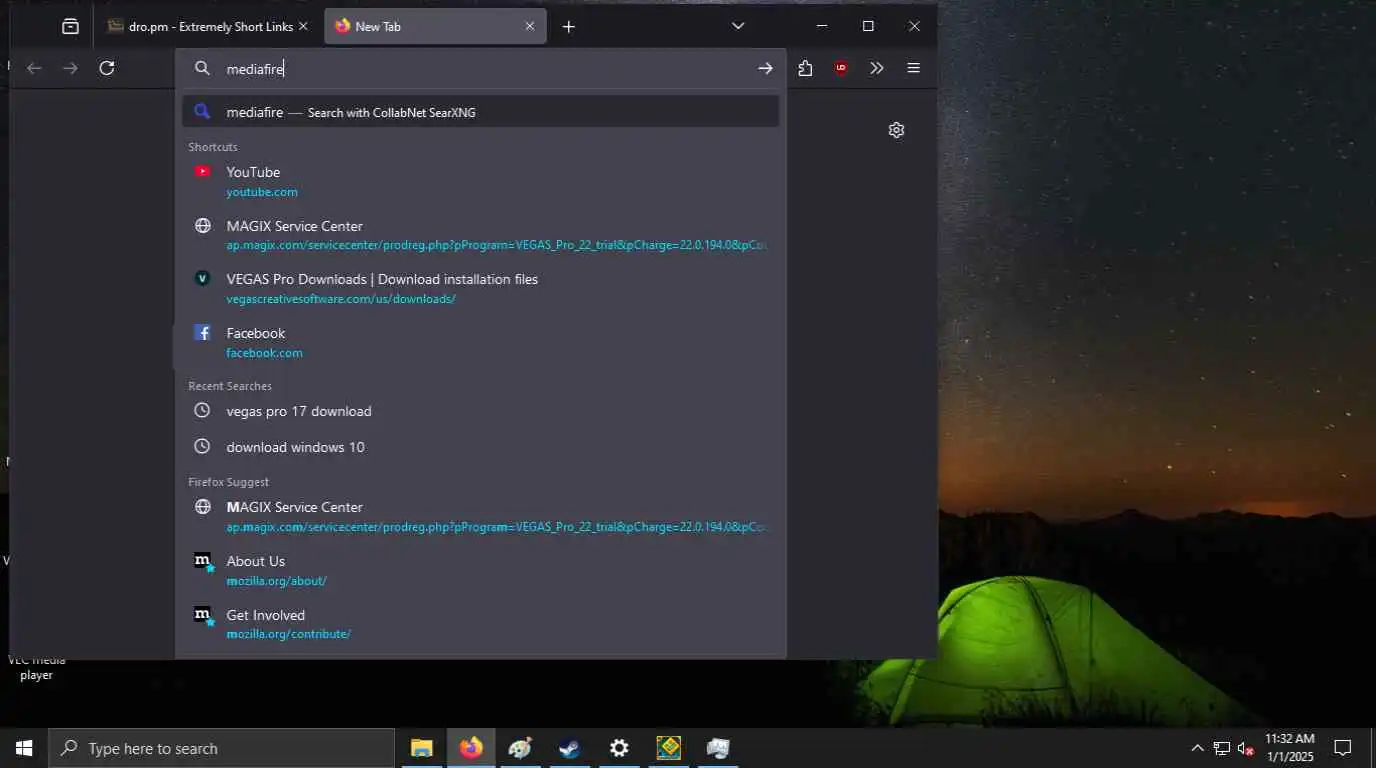The height and width of the screenshot is (768, 1376).
Task: Open the About Us Mozilla suggestion
Action: [x=481, y=570]
